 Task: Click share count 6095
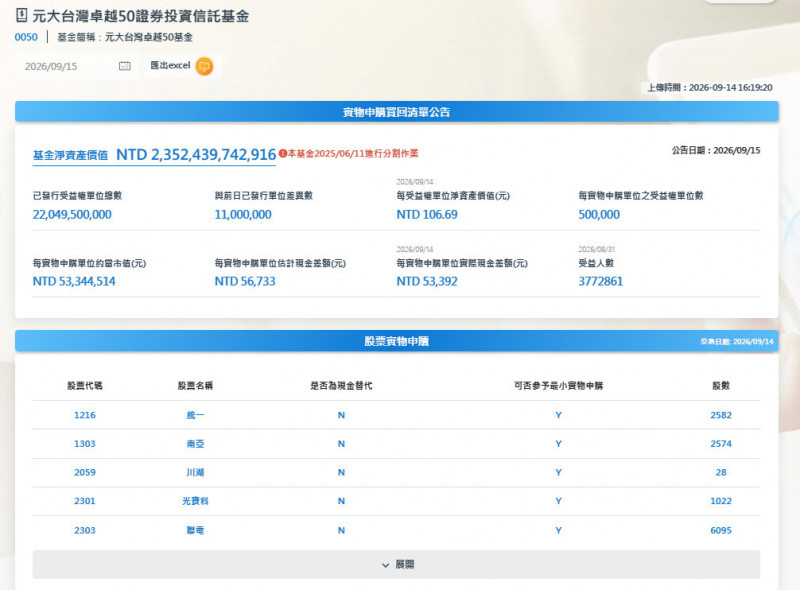[x=721, y=530]
